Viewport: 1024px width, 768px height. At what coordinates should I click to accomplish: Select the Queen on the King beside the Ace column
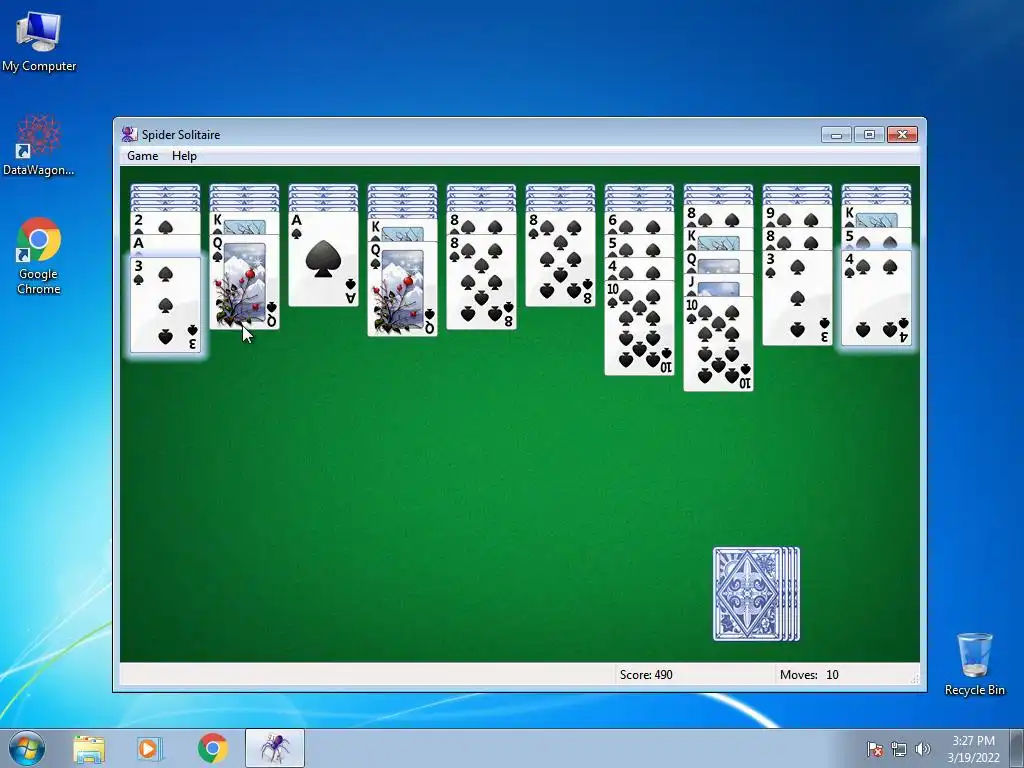(244, 282)
